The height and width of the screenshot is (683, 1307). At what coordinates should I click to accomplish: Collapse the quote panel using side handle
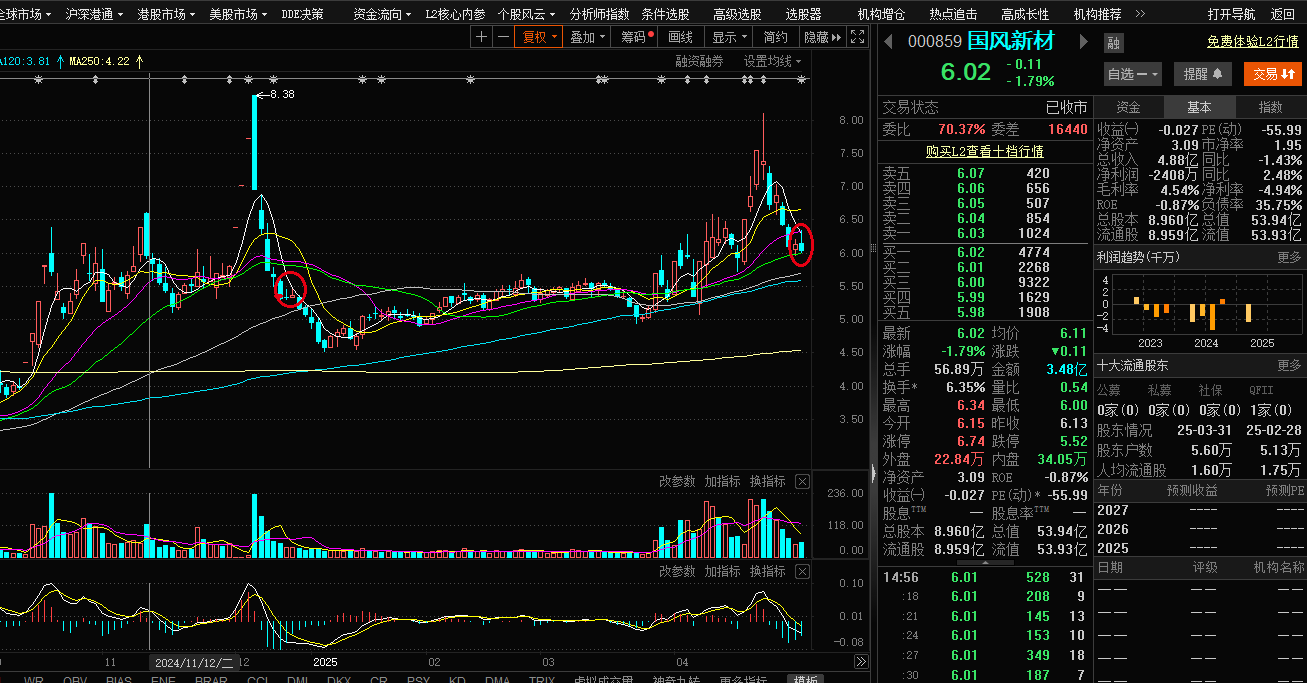pos(874,472)
